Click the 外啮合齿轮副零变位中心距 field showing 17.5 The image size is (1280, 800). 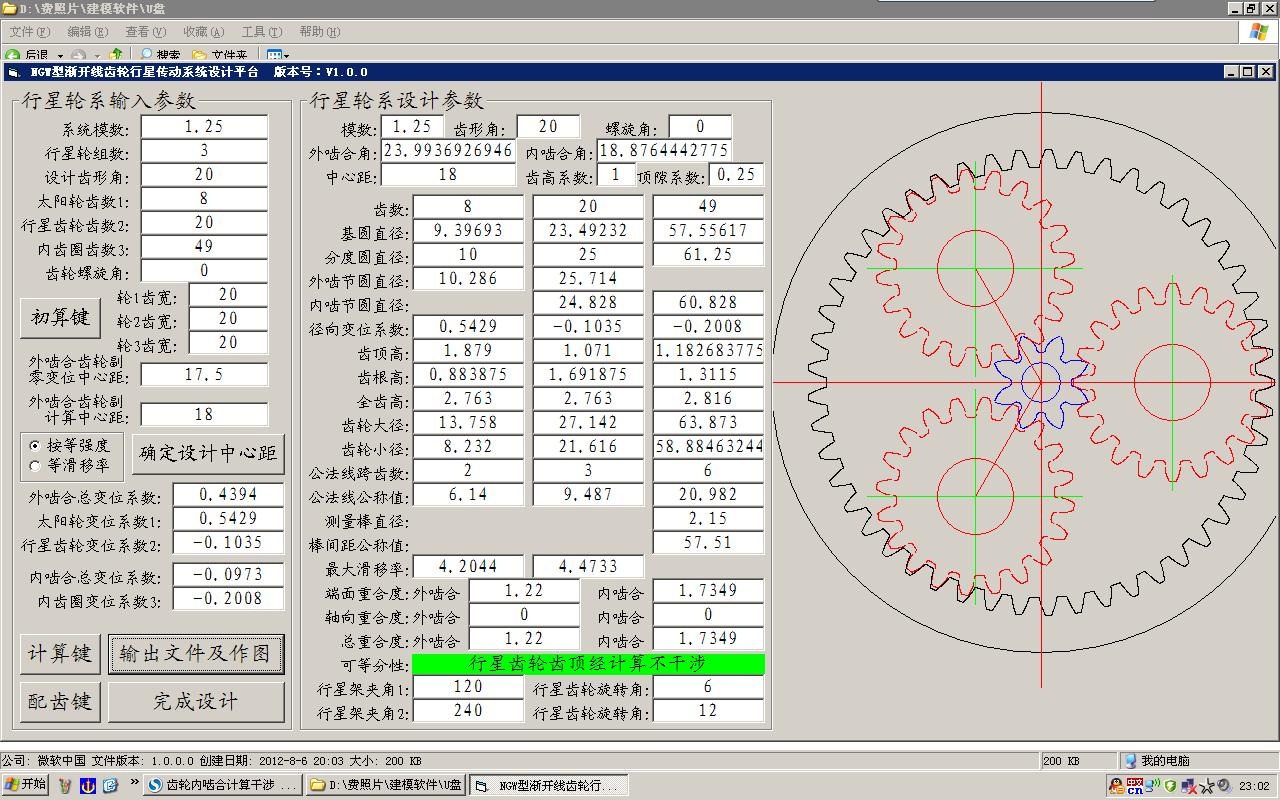tap(204, 375)
